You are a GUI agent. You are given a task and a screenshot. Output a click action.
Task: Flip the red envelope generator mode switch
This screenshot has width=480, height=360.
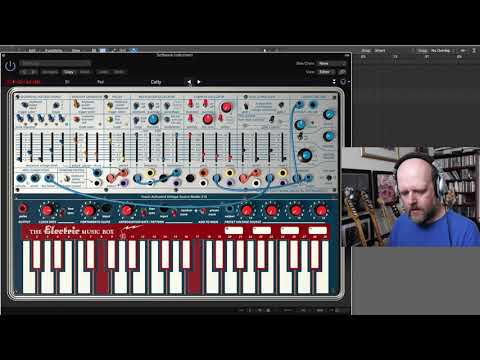(x=77, y=119)
